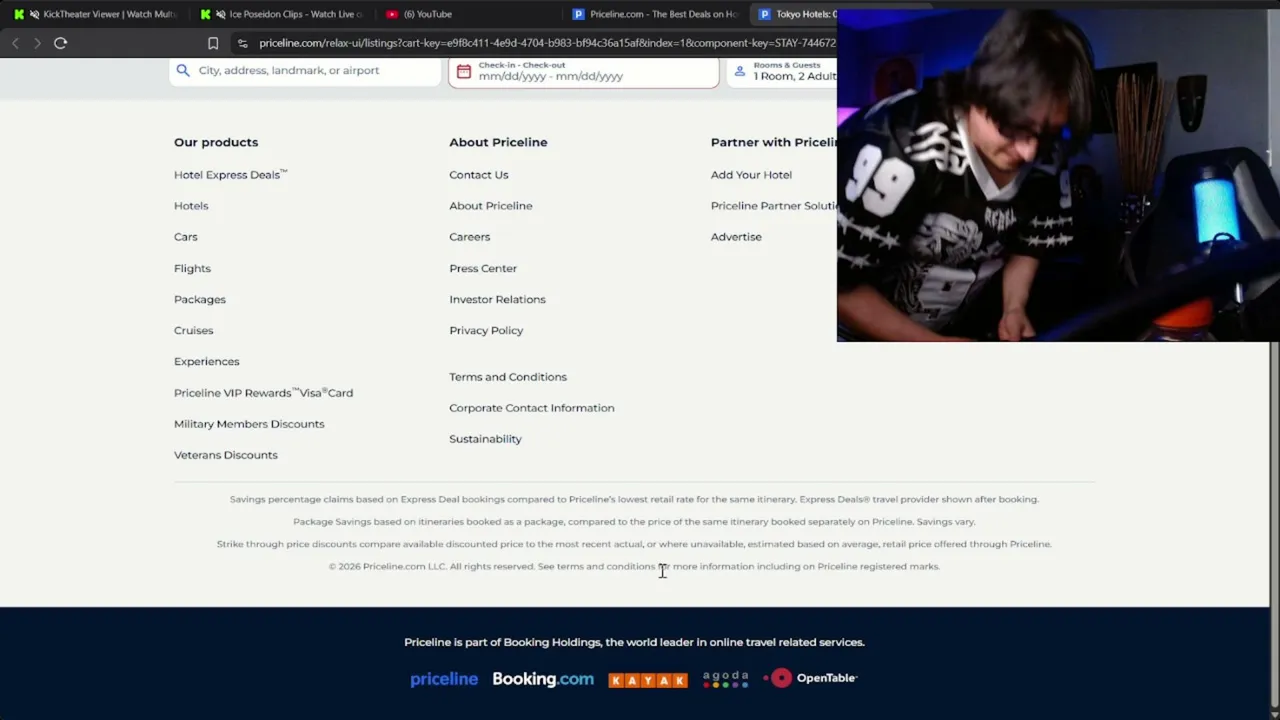Click the bold 'About Priceline' column heading

click(498, 142)
